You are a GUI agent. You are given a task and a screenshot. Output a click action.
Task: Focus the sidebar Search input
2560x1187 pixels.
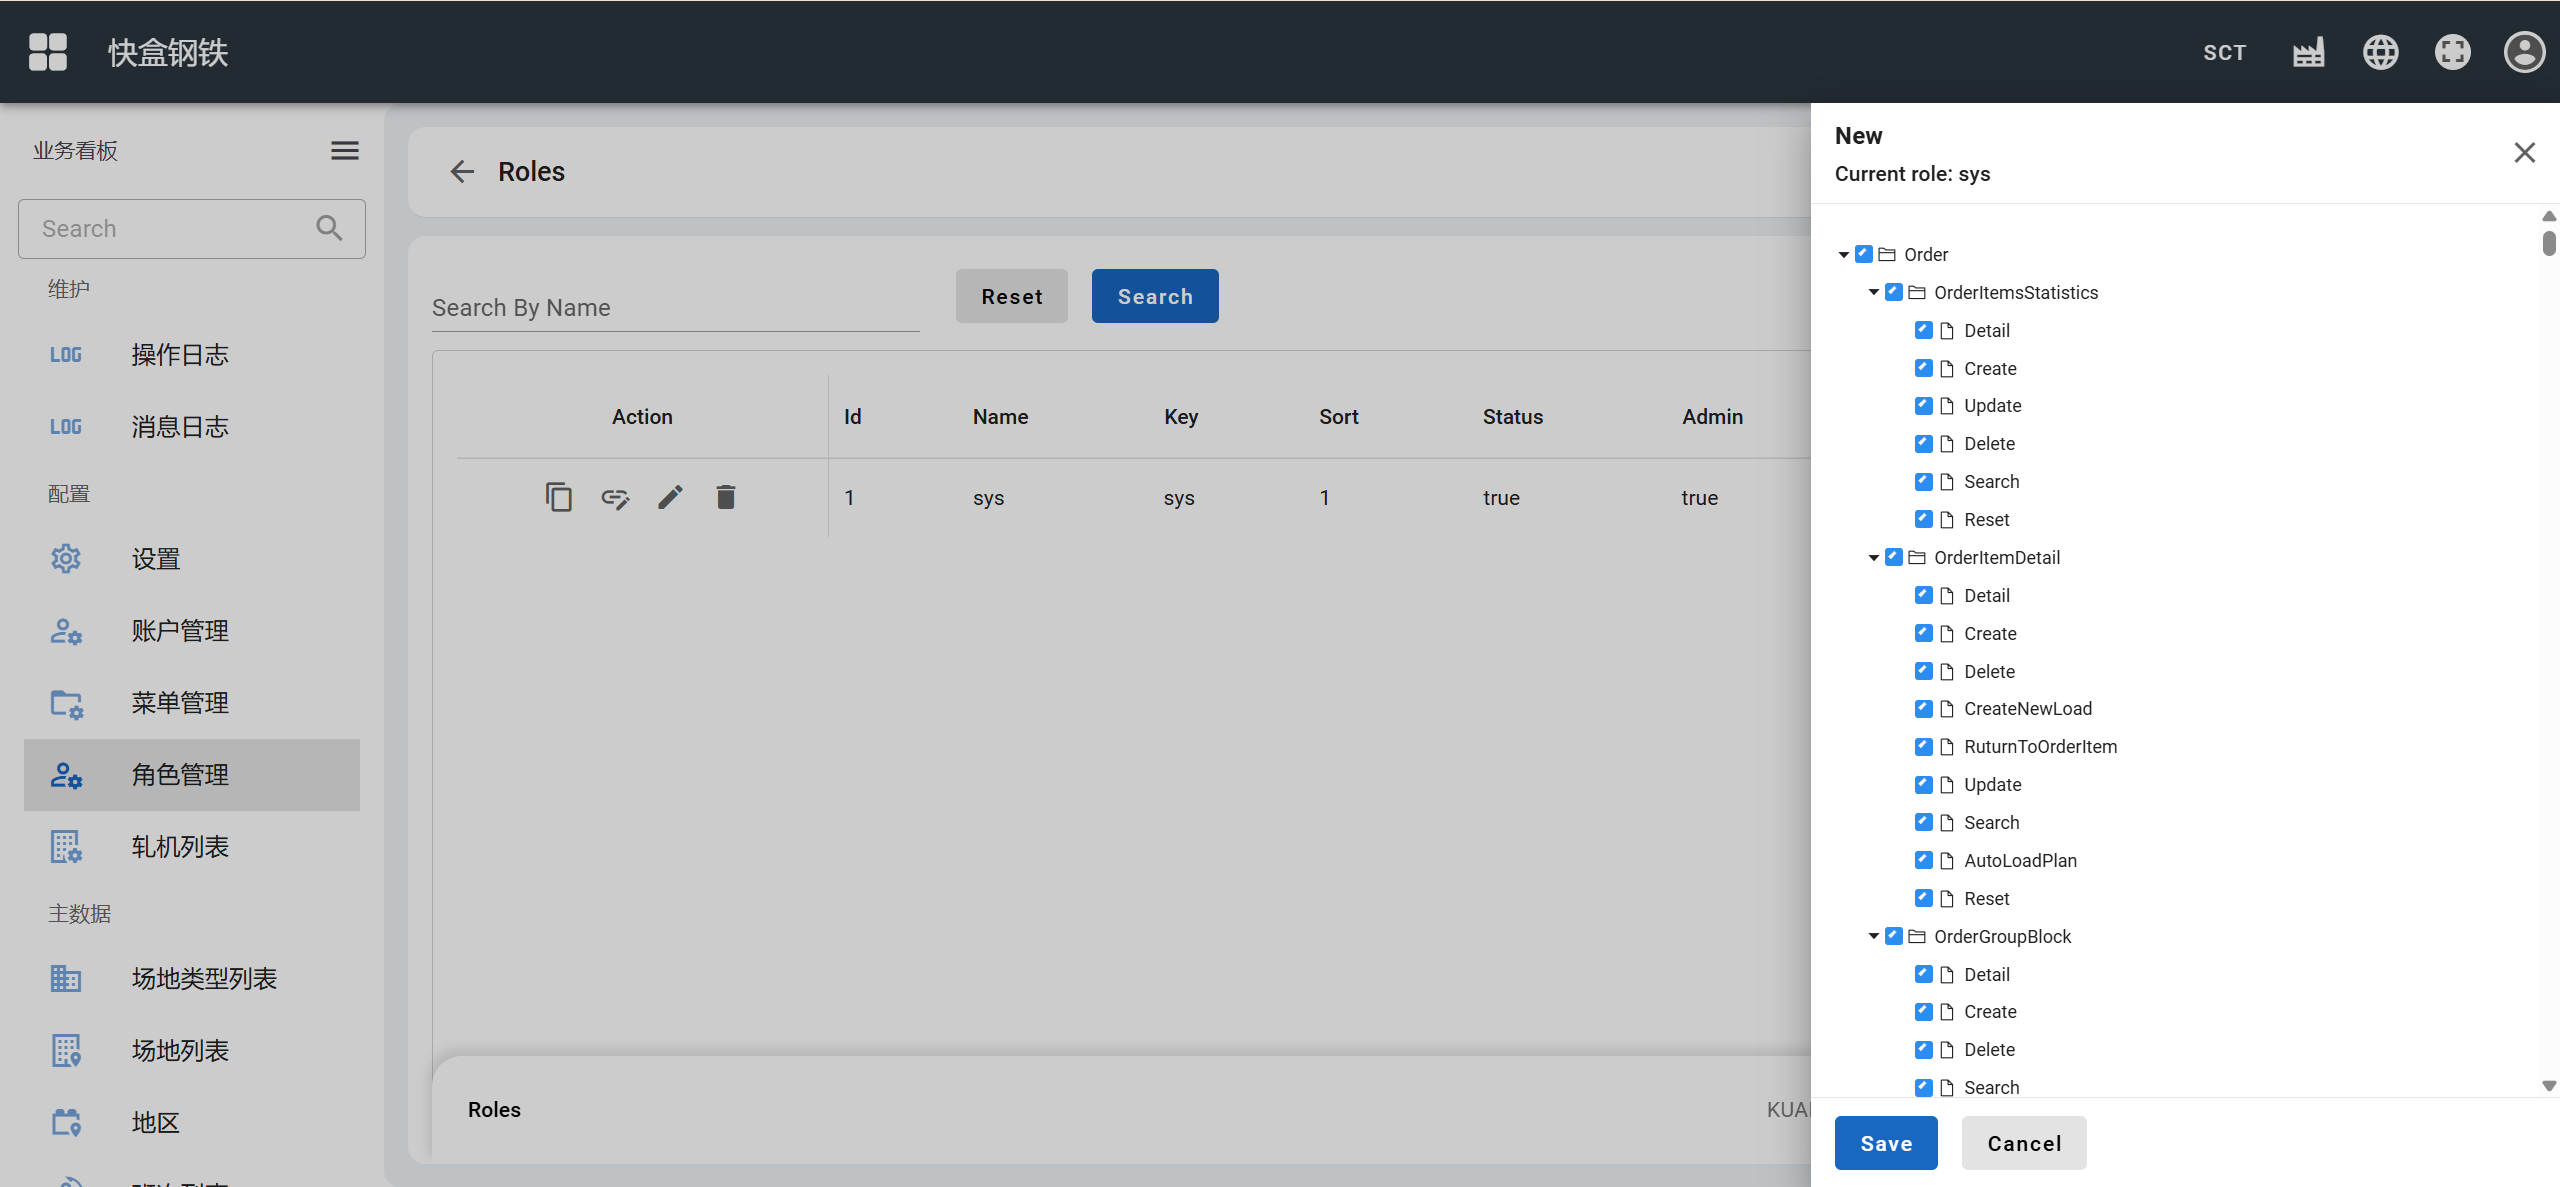(x=192, y=229)
